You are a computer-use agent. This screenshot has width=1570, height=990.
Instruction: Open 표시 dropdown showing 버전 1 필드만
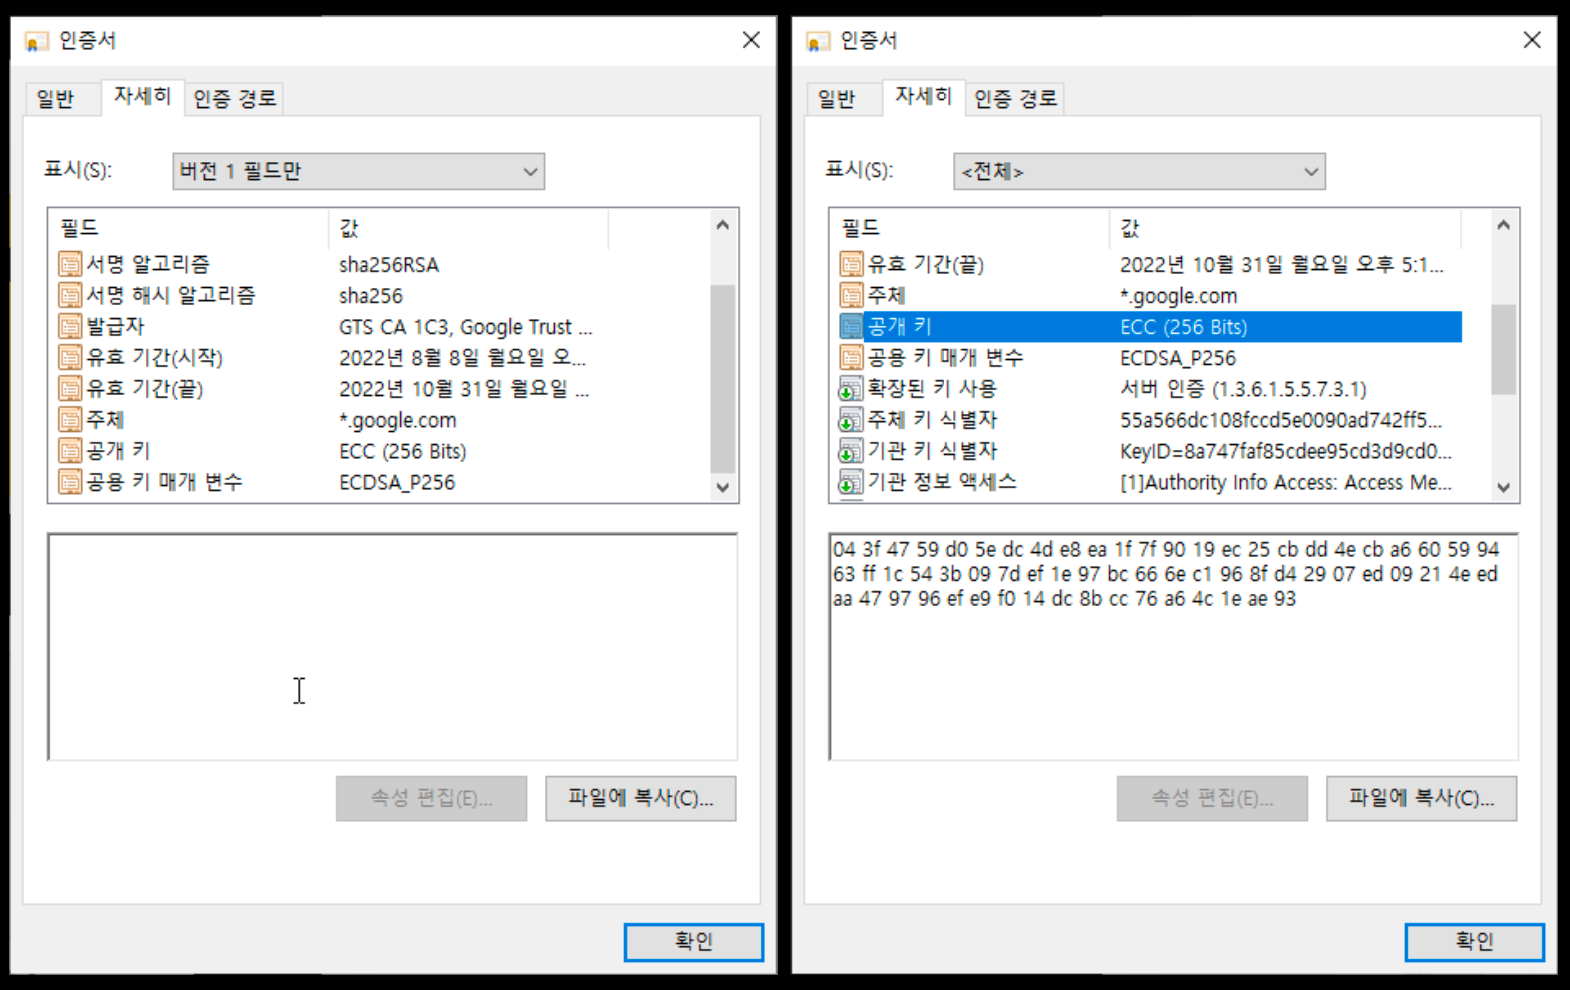358,171
